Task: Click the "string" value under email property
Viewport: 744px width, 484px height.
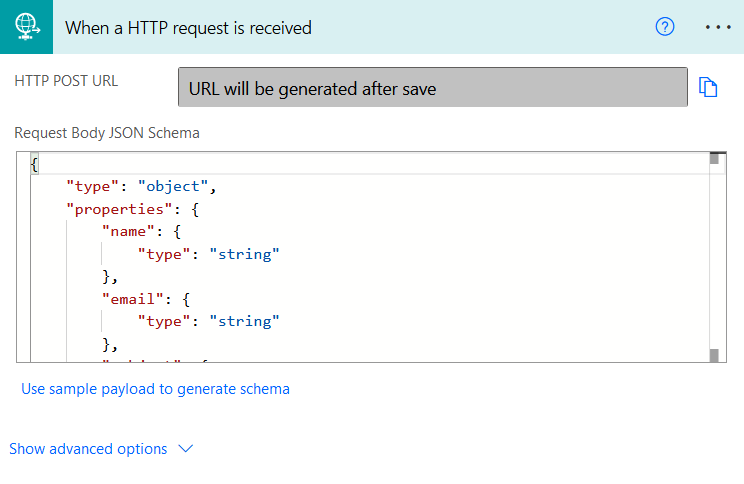Action: (x=244, y=321)
